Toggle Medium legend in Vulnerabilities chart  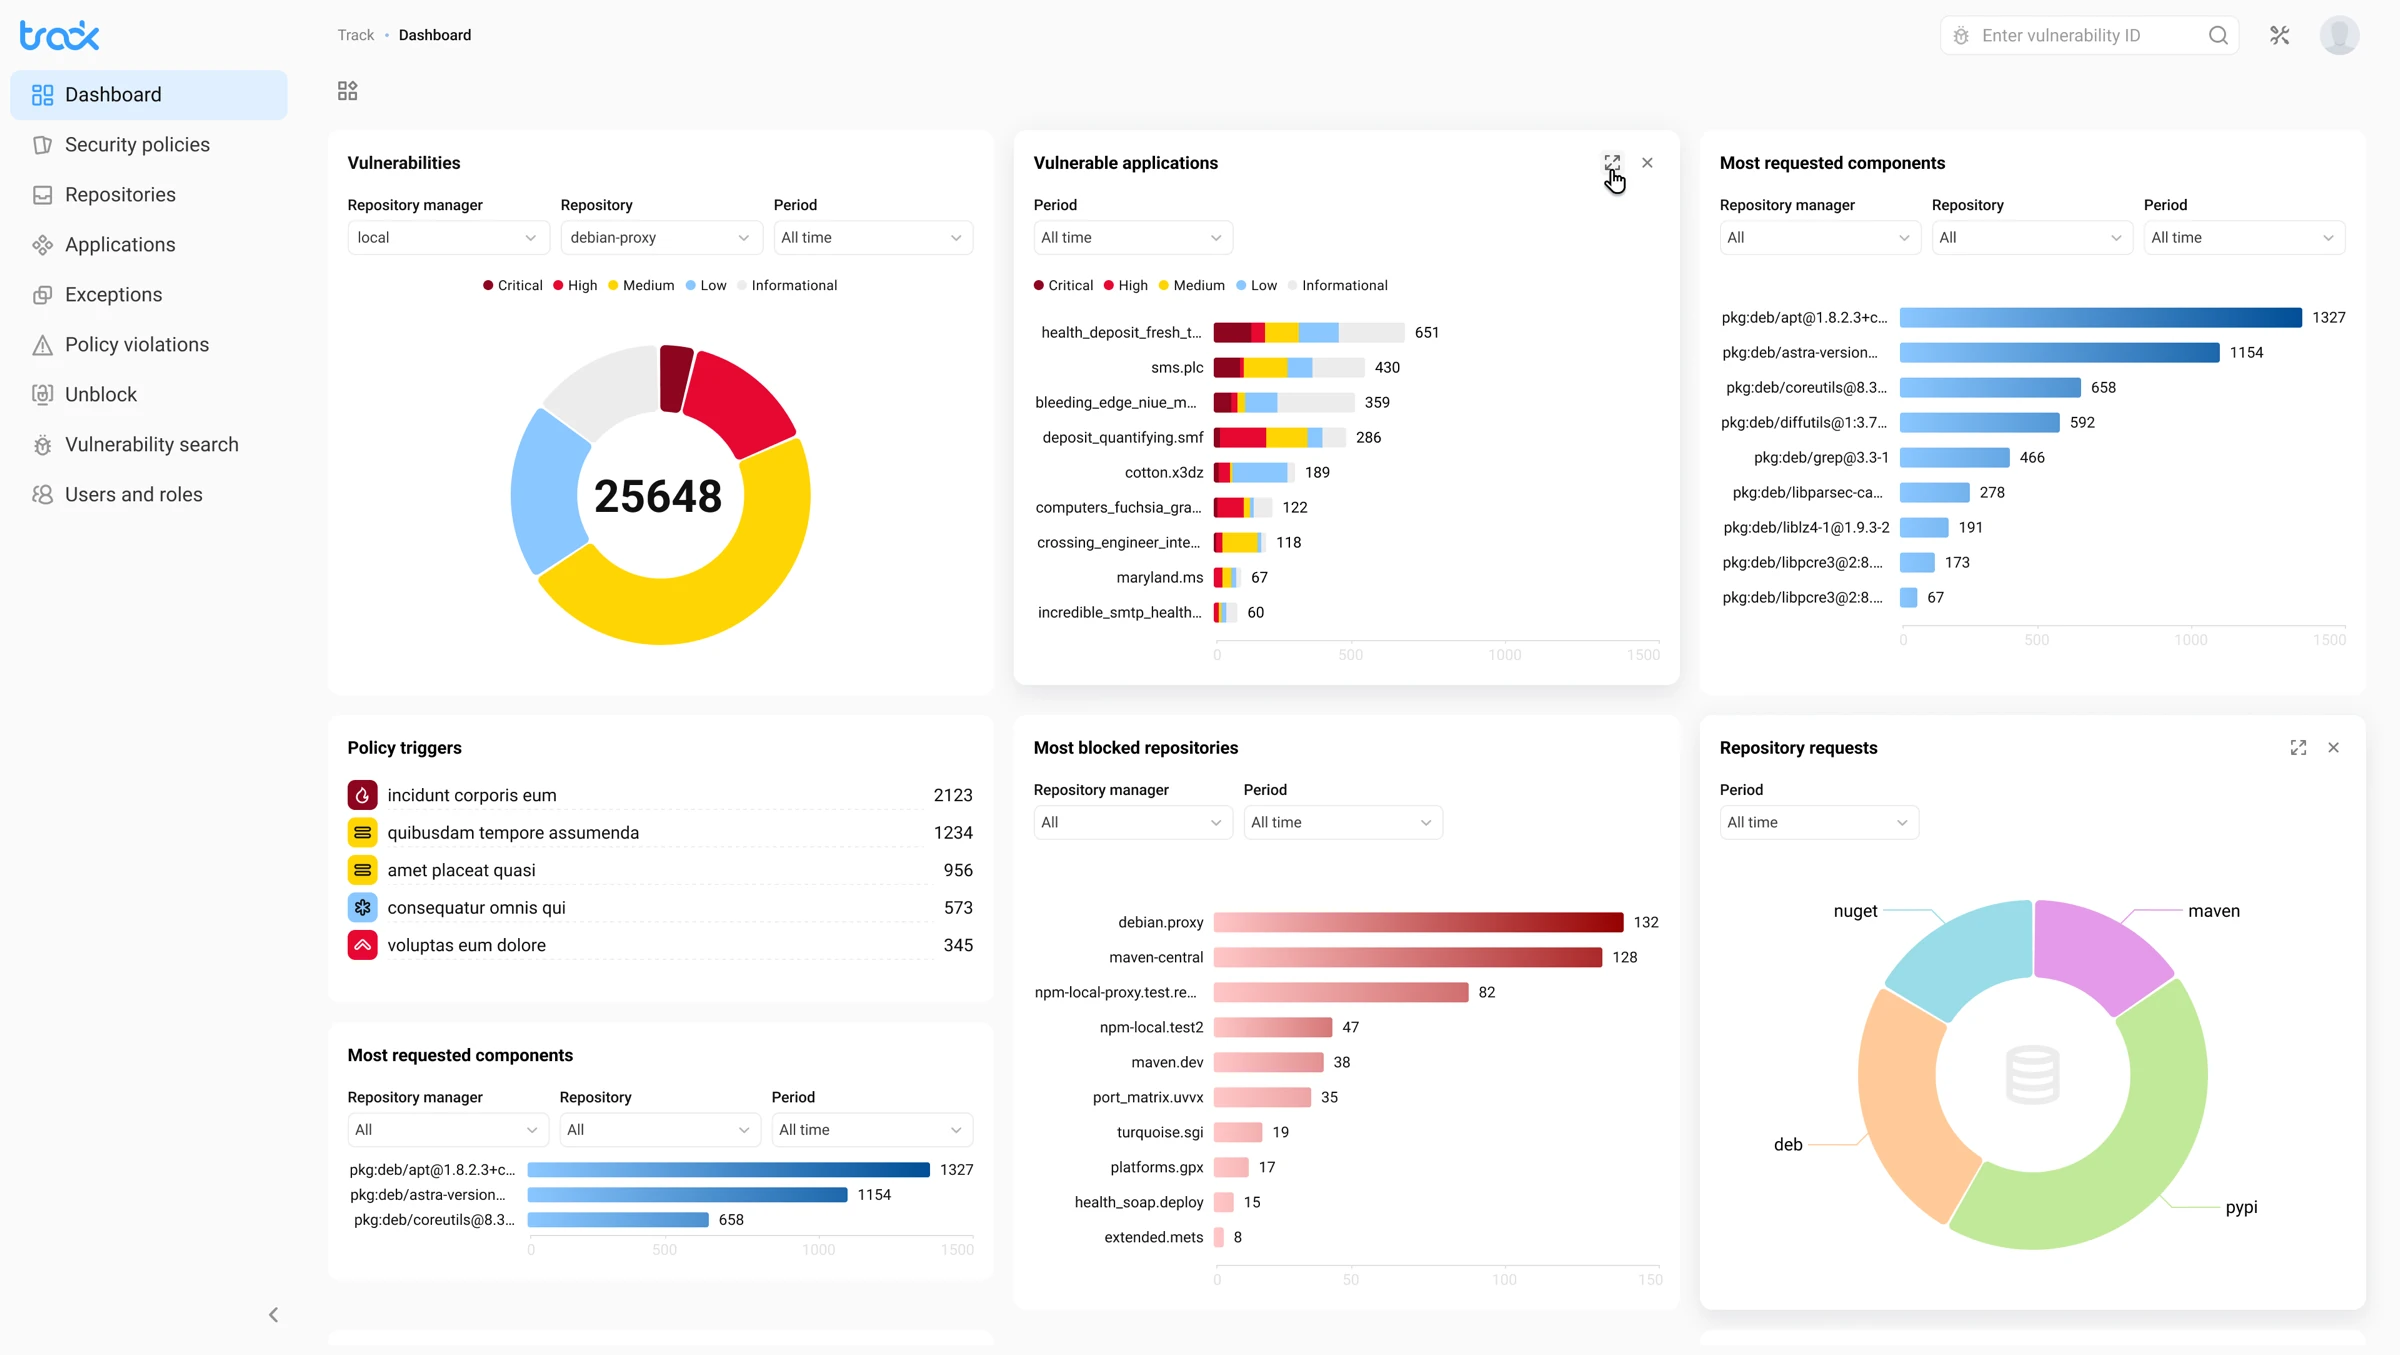click(641, 286)
